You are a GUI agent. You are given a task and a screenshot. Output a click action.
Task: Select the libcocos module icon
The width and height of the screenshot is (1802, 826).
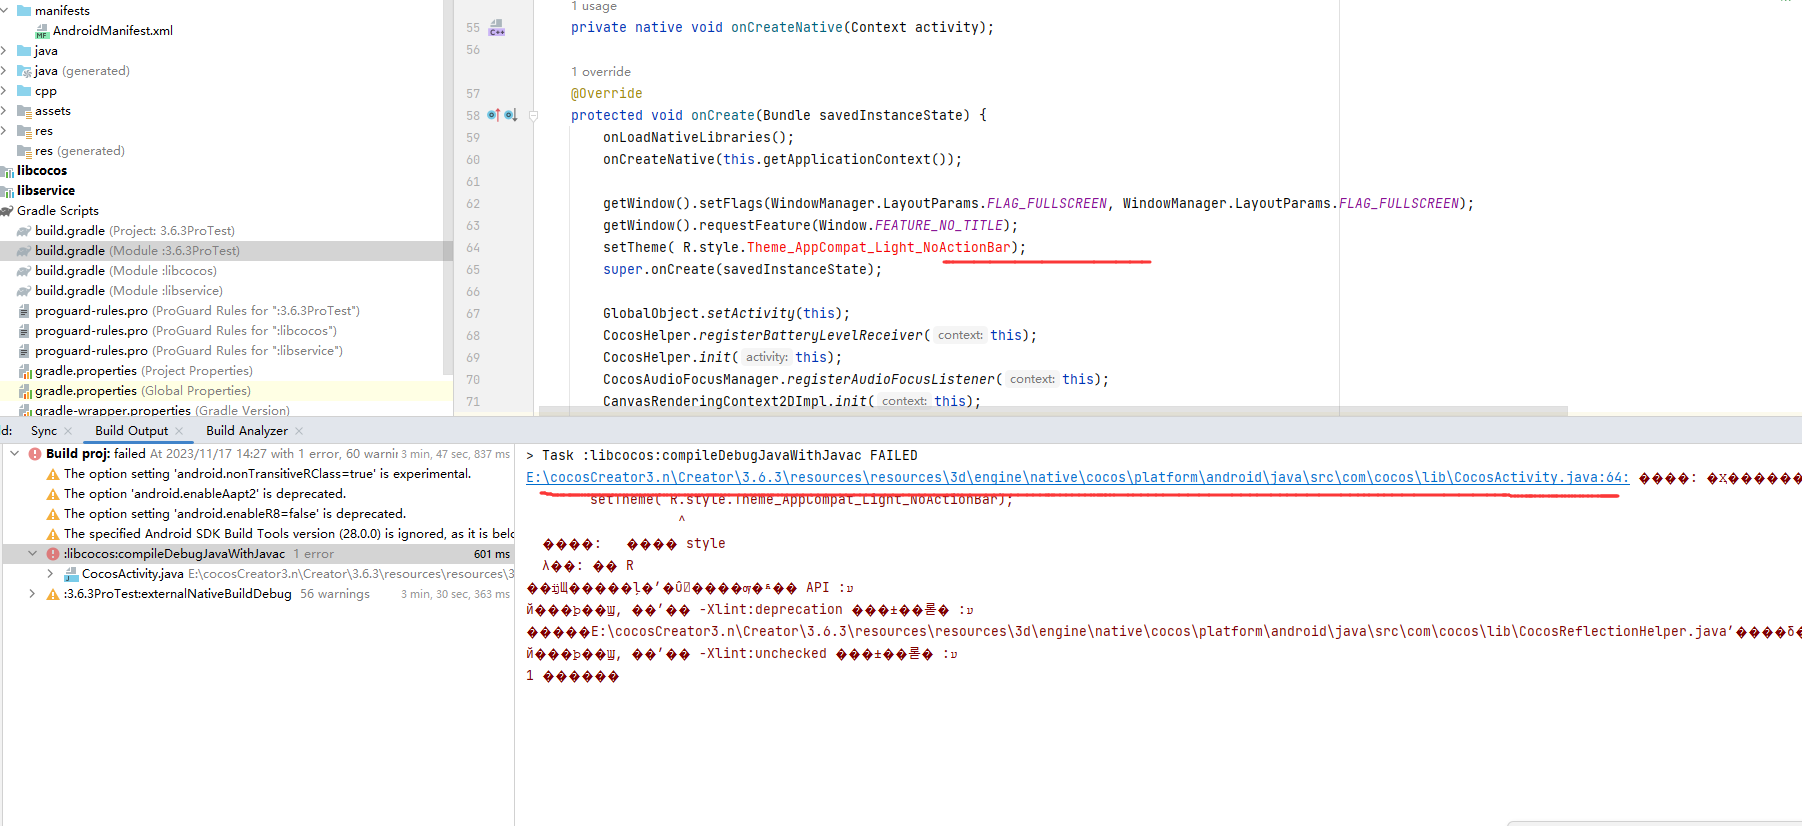pos(8,171)
